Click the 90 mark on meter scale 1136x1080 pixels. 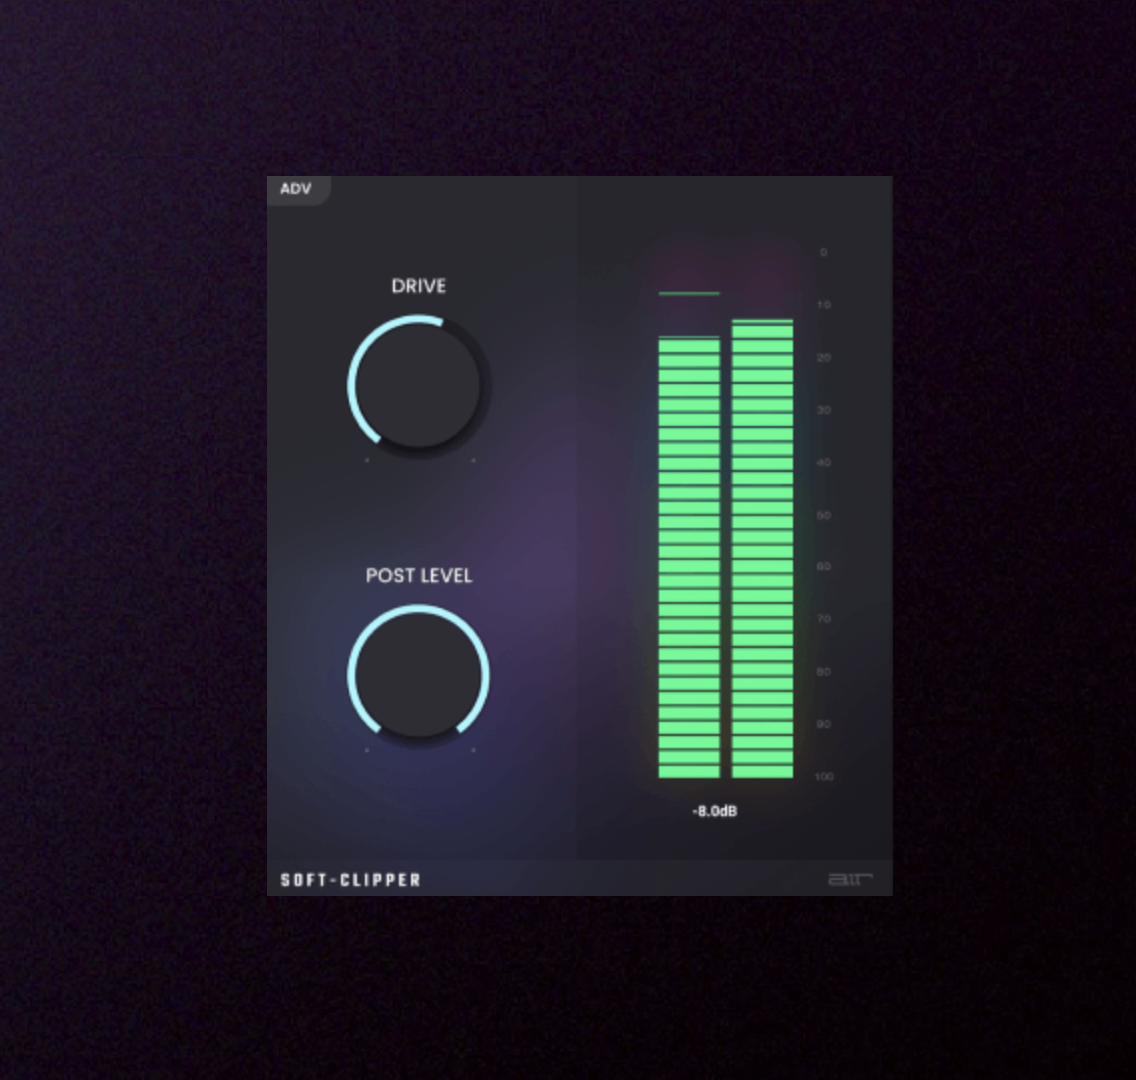click(824, 724)
